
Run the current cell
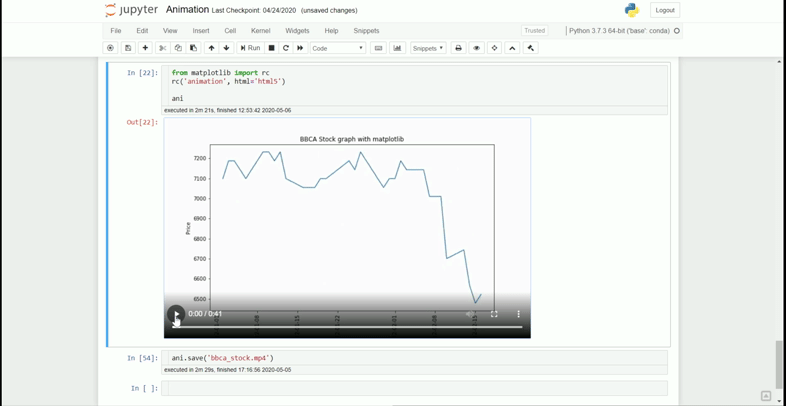[250, 48]
